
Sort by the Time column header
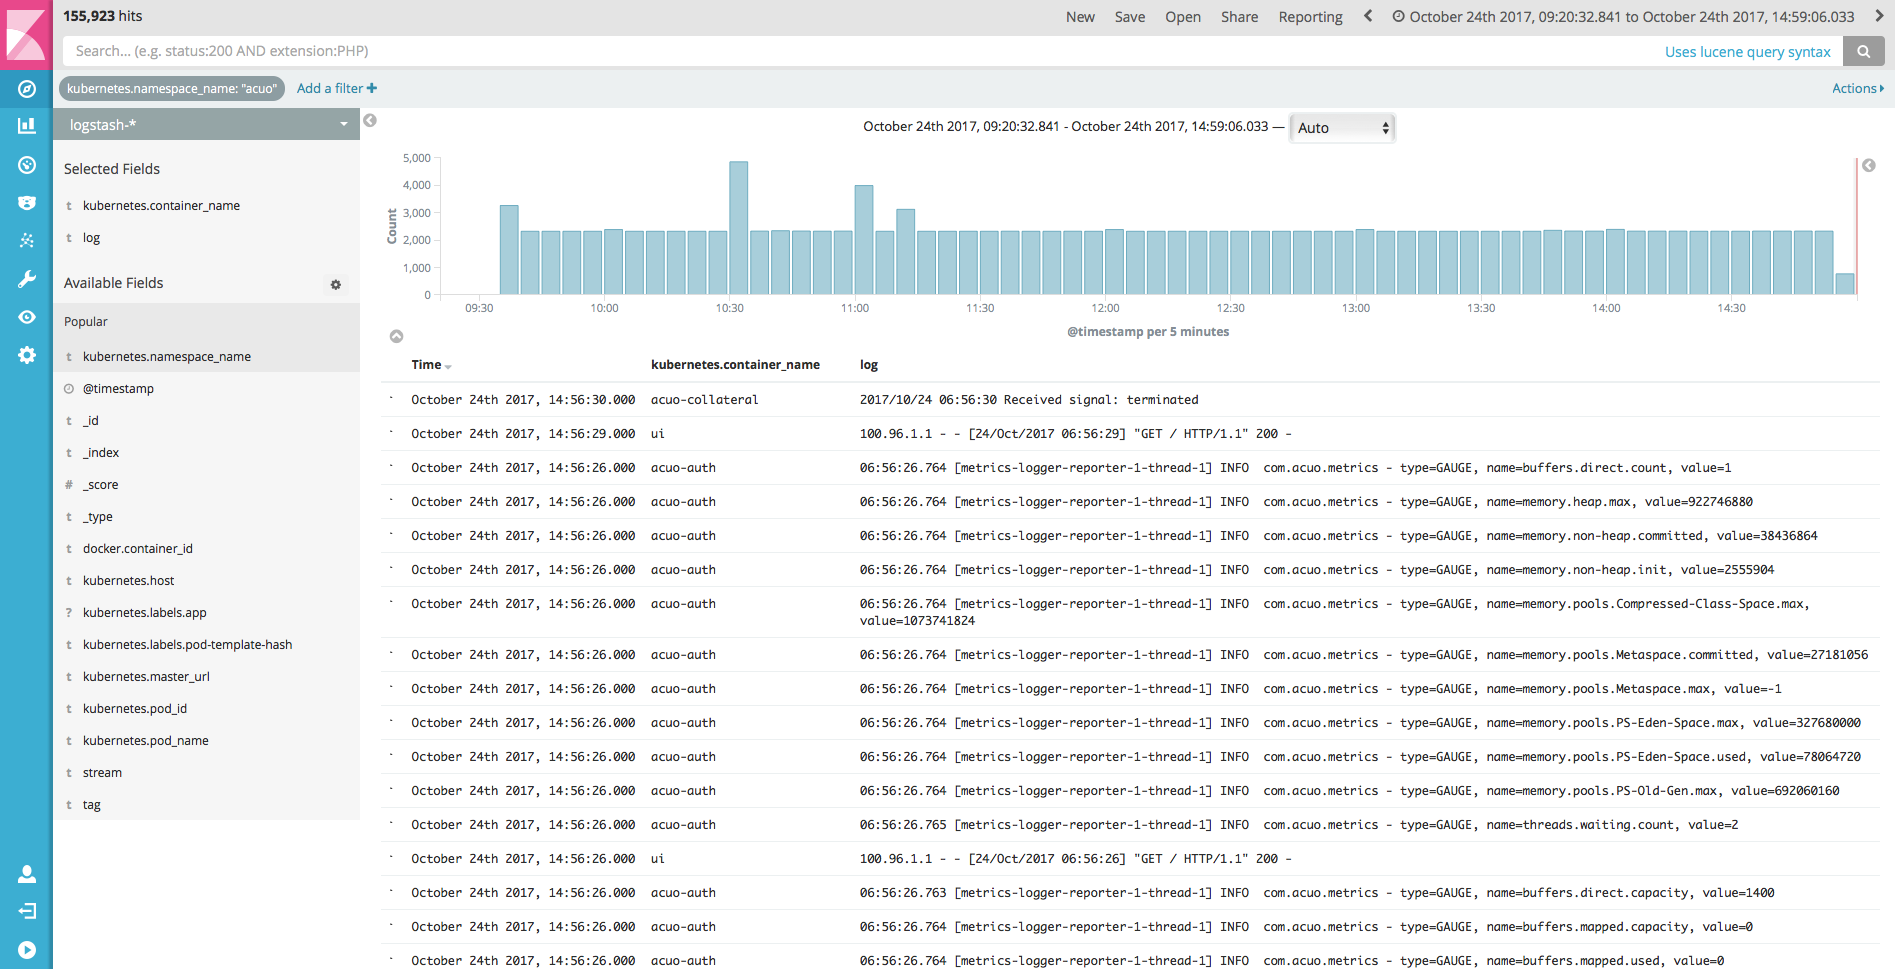[431, 365]
